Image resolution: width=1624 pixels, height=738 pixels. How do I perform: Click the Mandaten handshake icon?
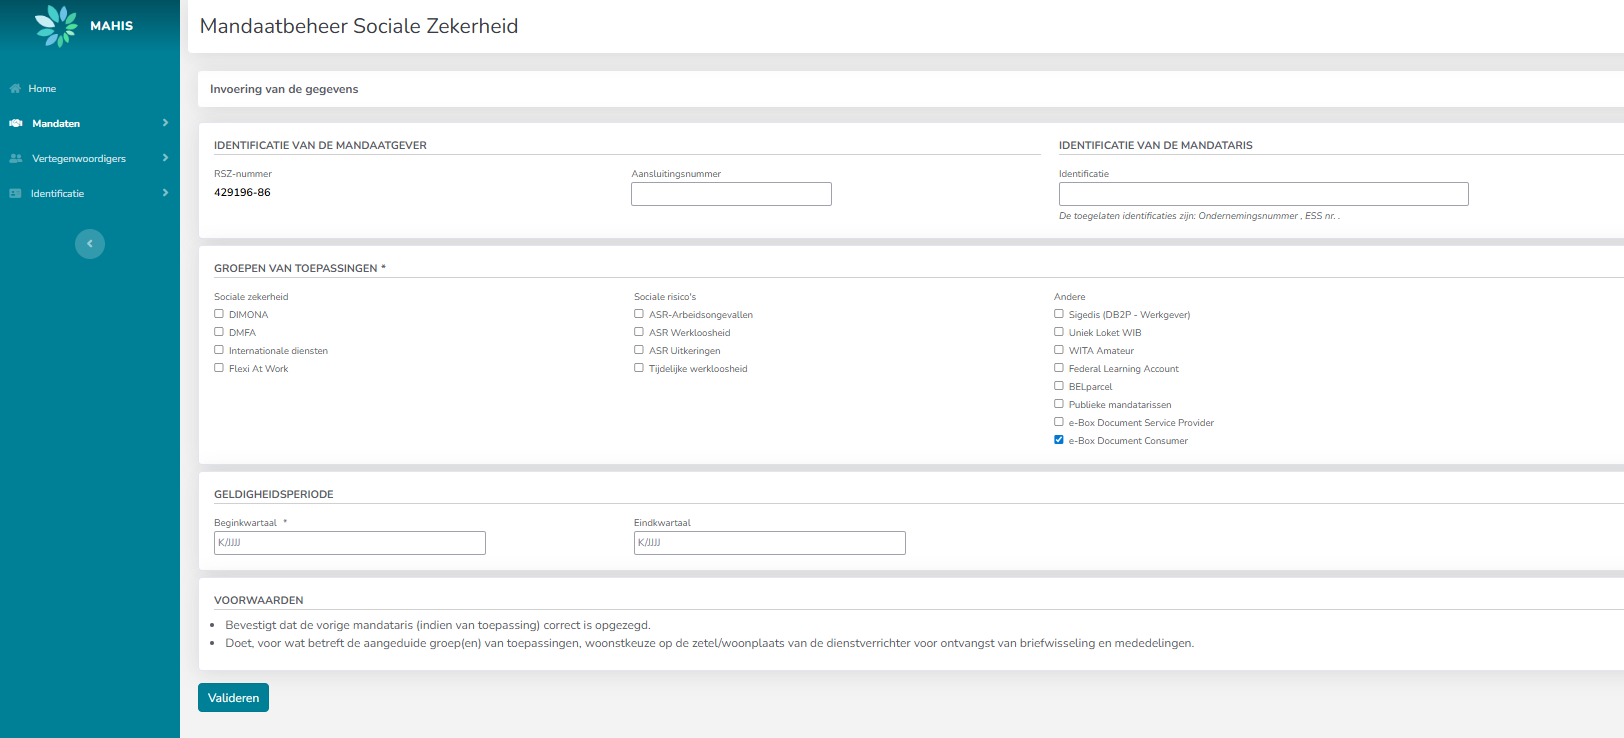point(16,124)
